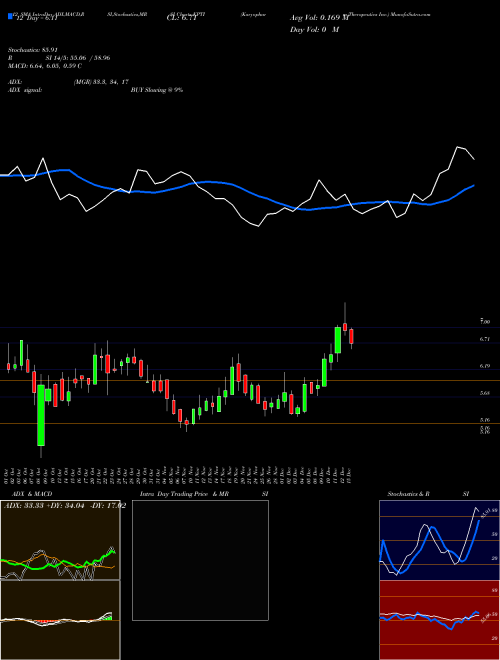
Task: Click the 'SI 14/3: 55.06 / 58.96' value
Action: coord(78,58)
